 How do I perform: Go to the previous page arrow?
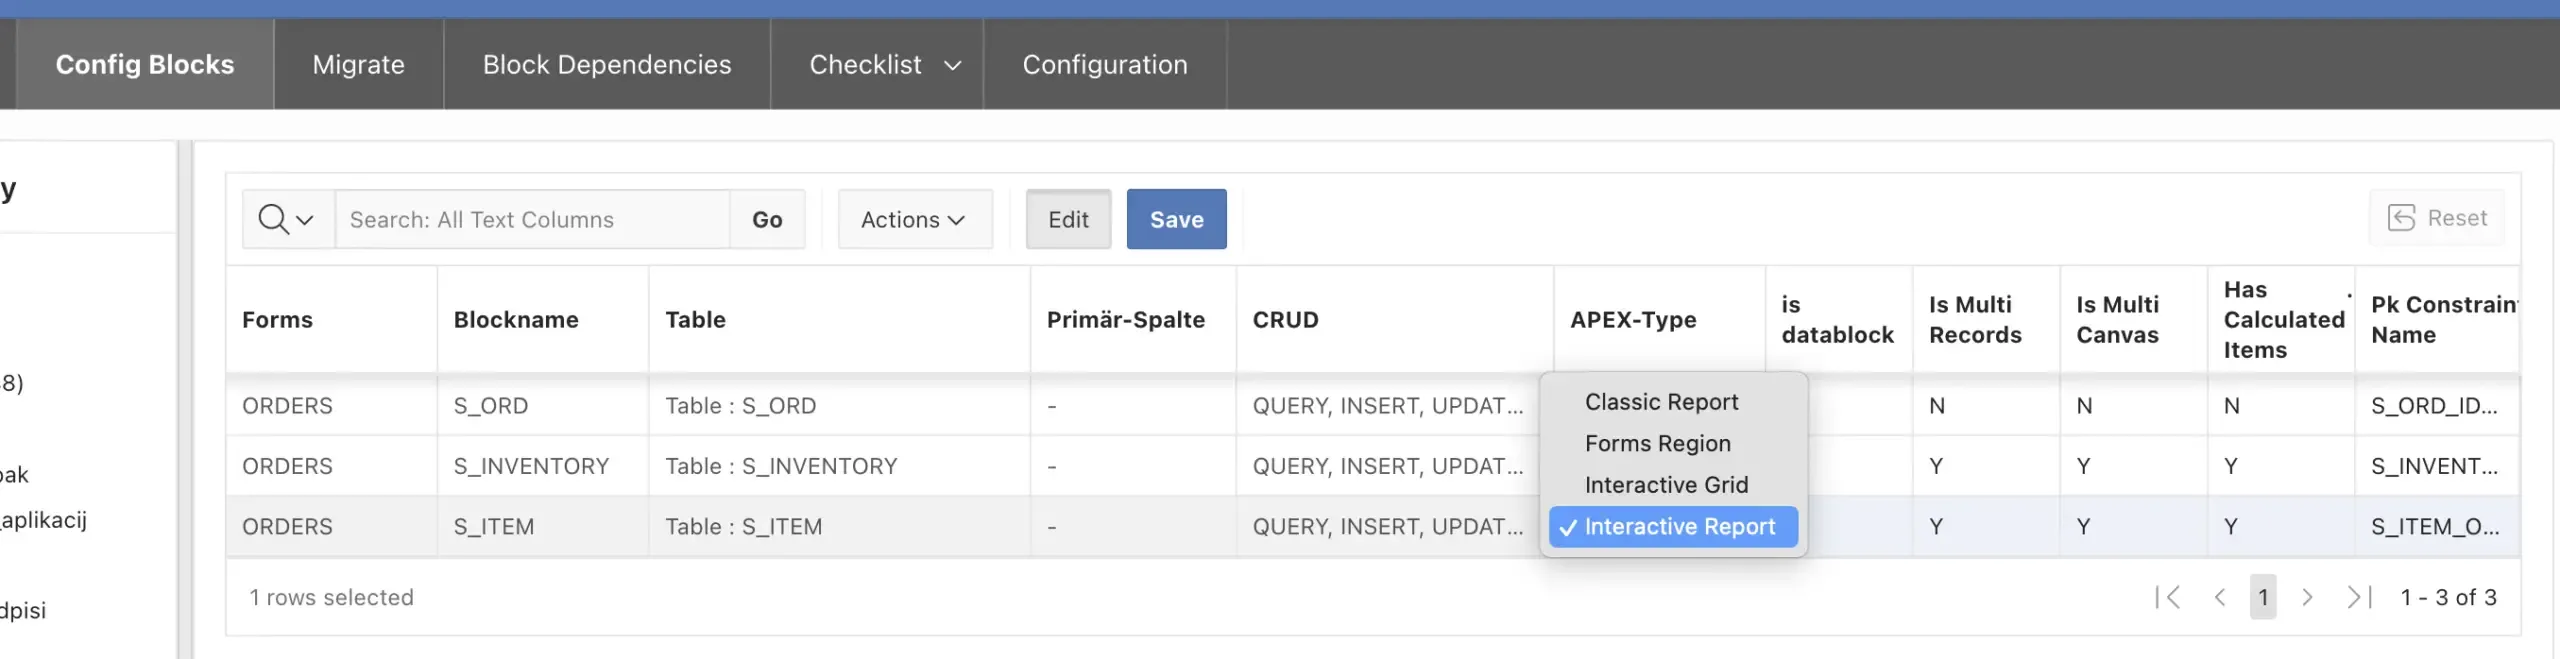pos(2220,597)
